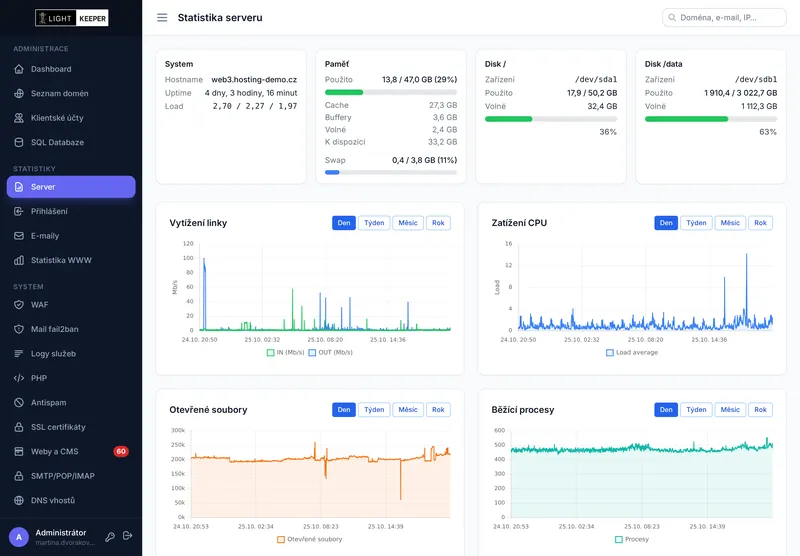Toggle OUT (Mb/s) legend series
This screenshot has height=556, width=800.
[x=331, y=352]
